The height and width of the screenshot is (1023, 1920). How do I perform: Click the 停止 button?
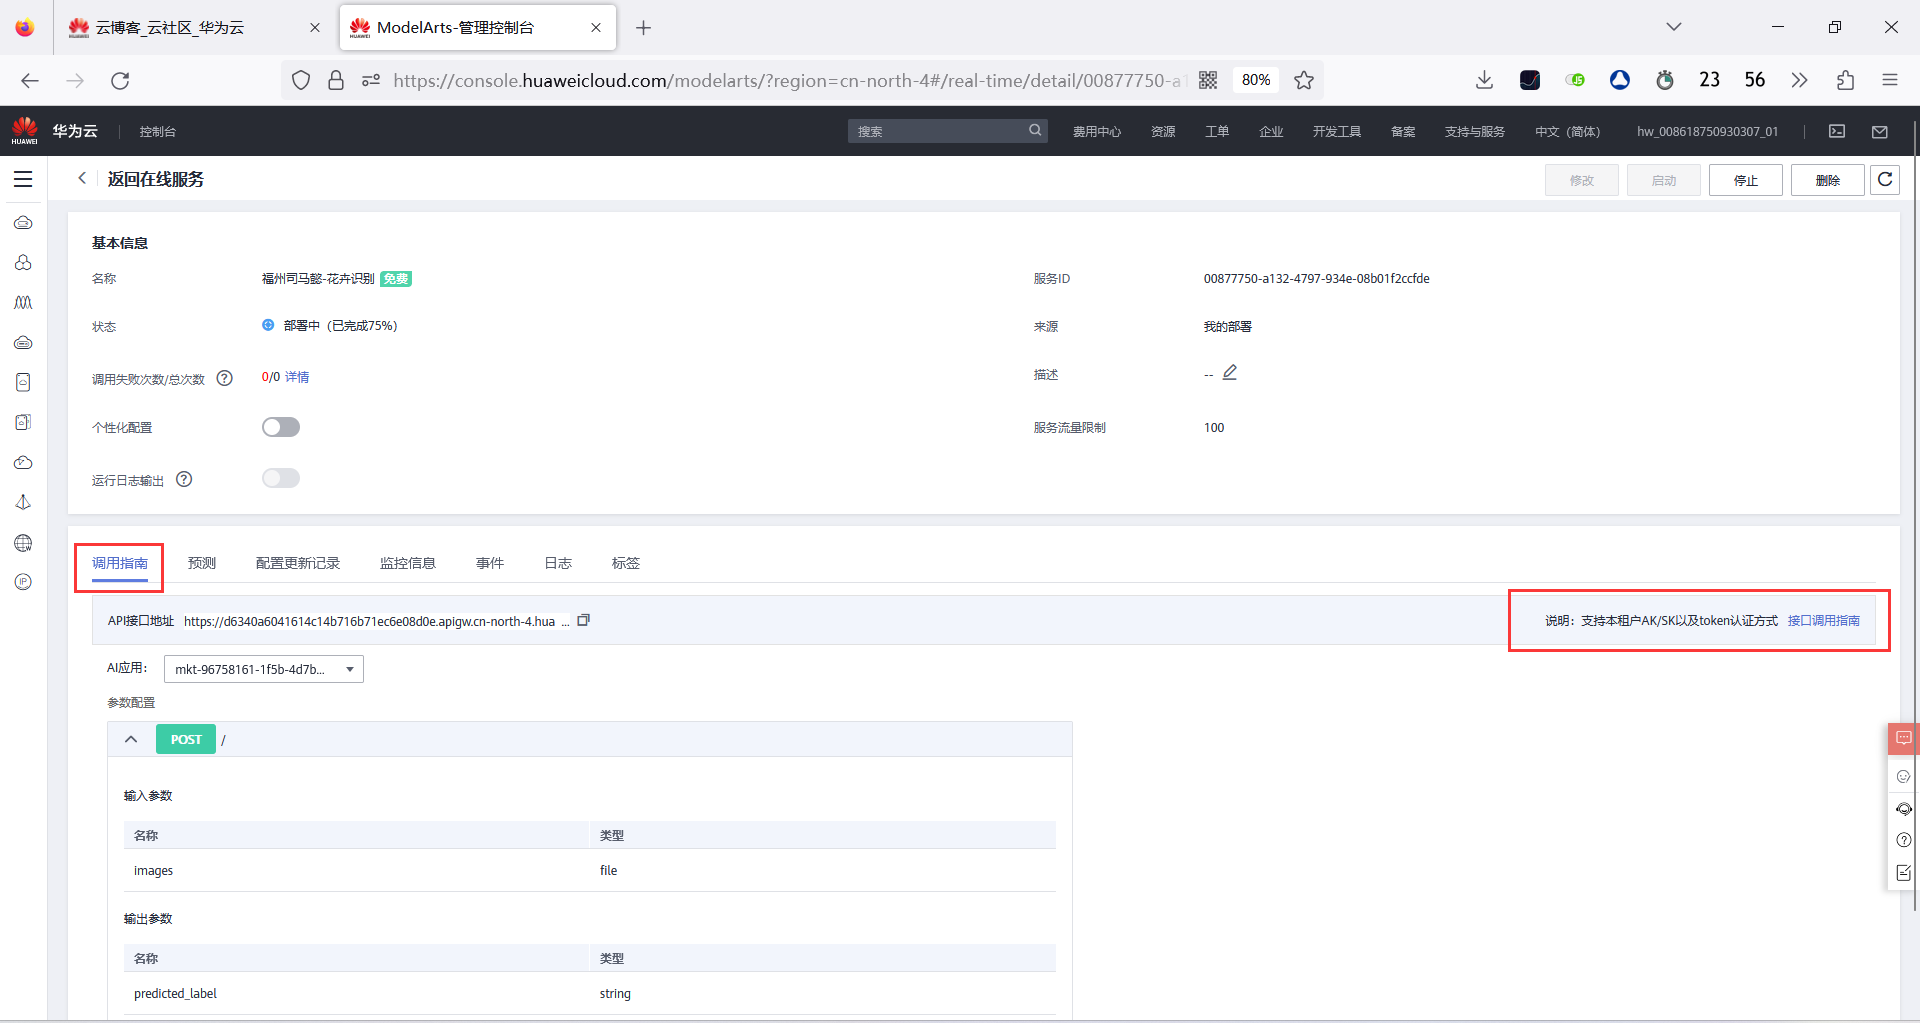click(x=1746, y=180)
